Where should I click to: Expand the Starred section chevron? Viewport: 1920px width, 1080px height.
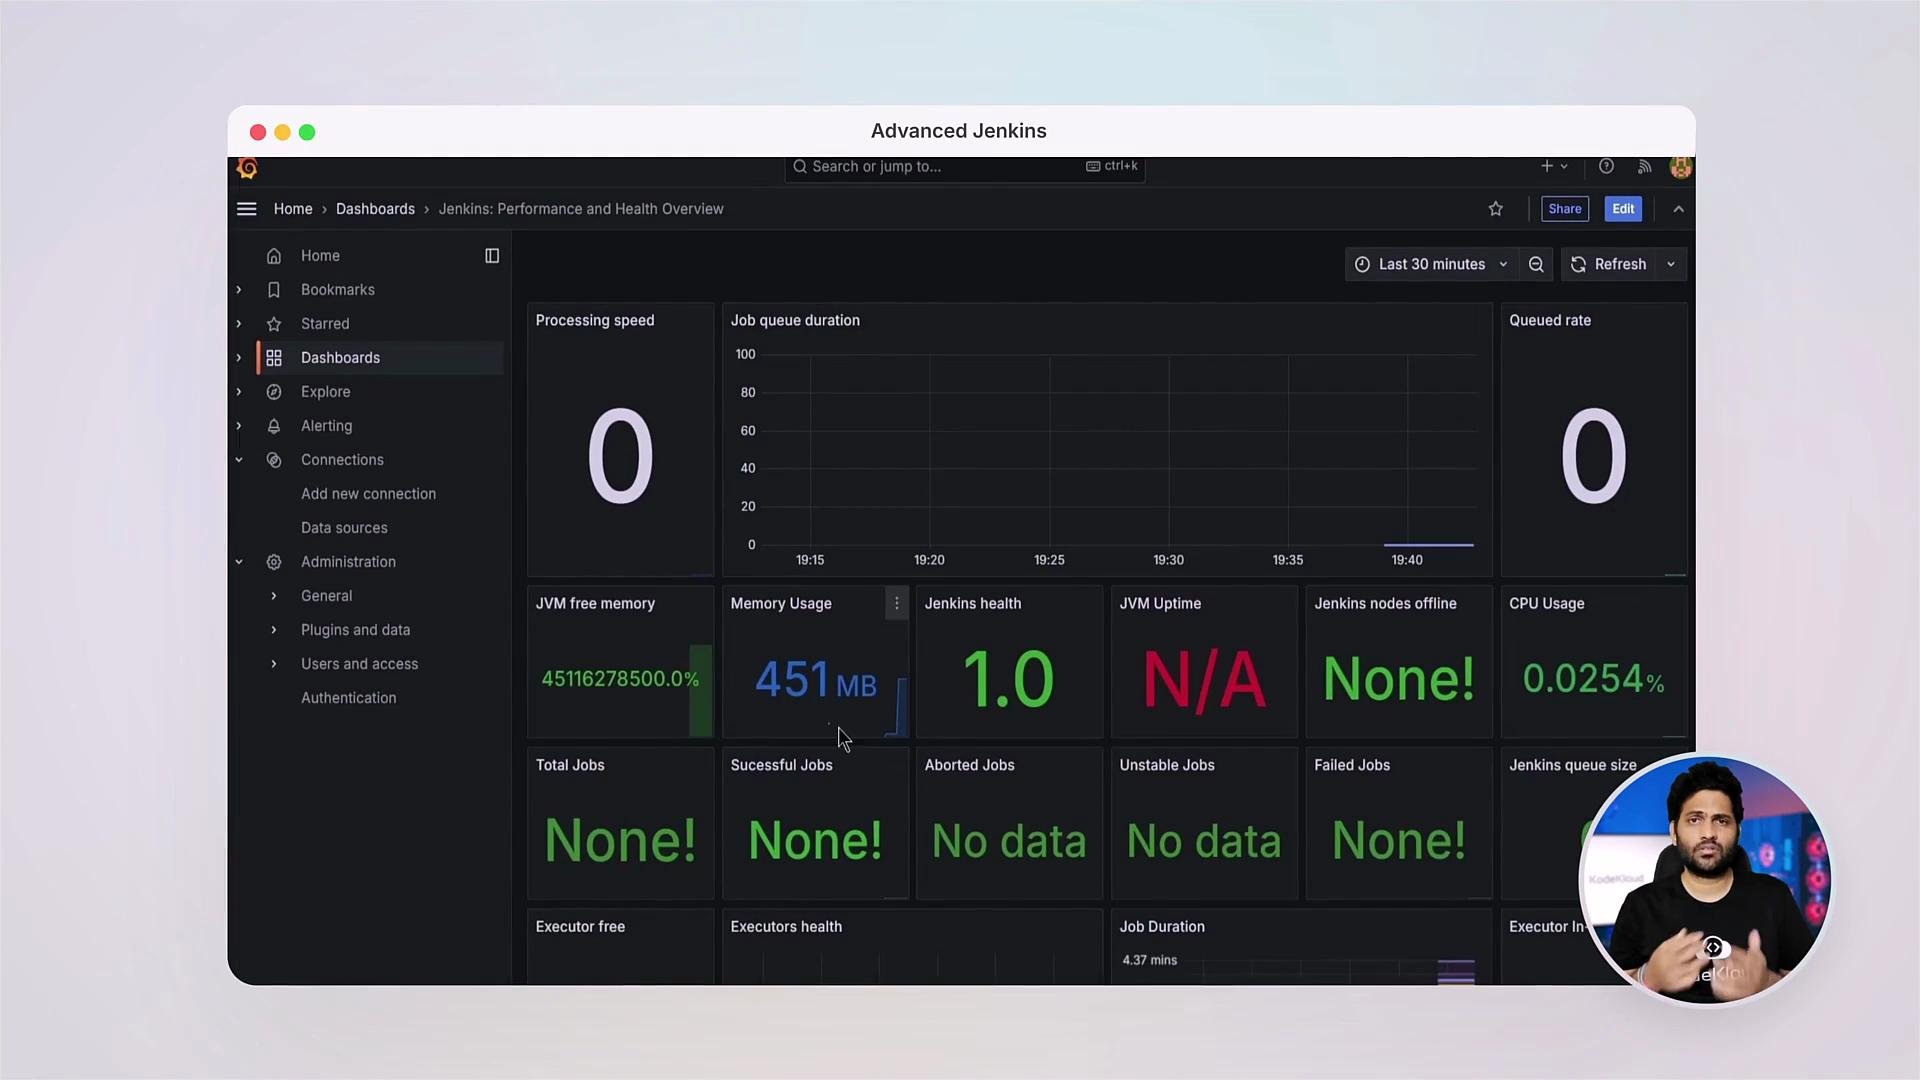pyautogui.click(x=239, y=324)
